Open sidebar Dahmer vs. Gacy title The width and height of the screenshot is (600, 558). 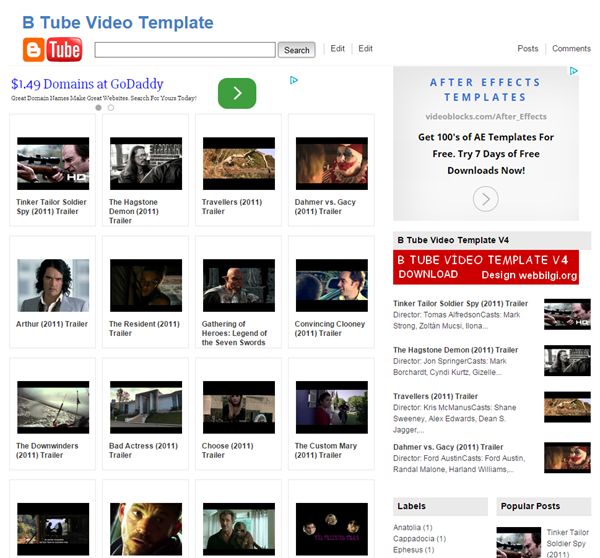tap(448, 447)
